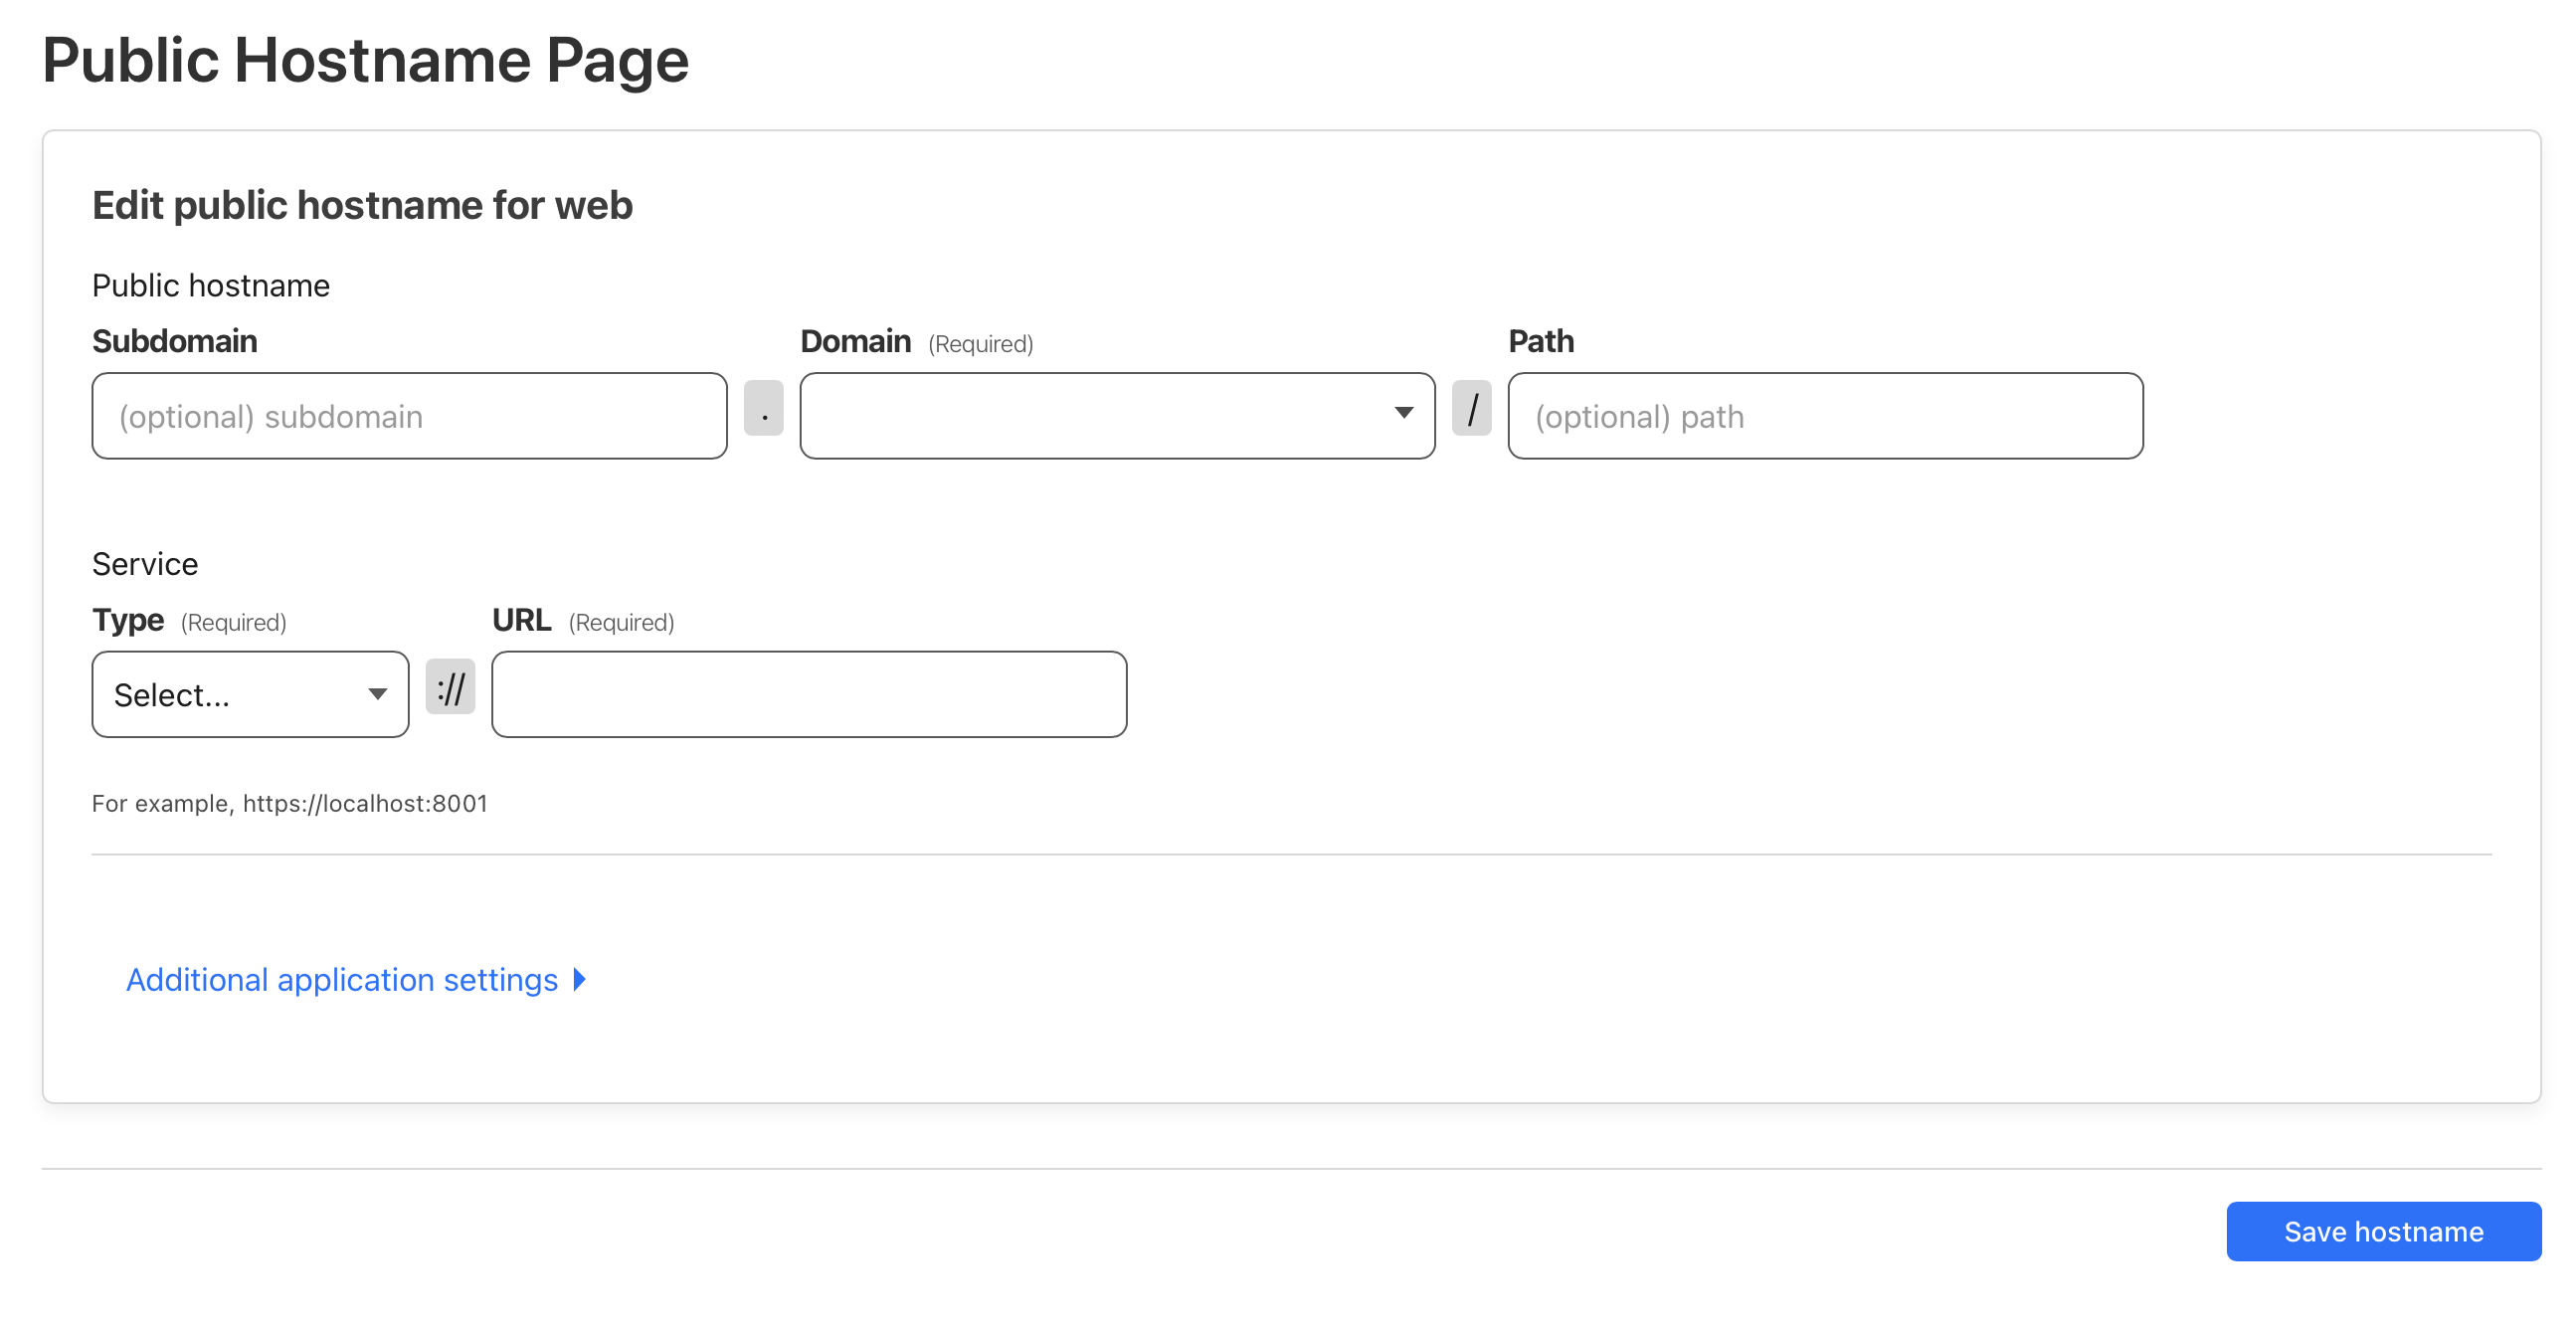The image size is (2576, 1331).
Task: Click the Path field label
Action: point(1540,341)
